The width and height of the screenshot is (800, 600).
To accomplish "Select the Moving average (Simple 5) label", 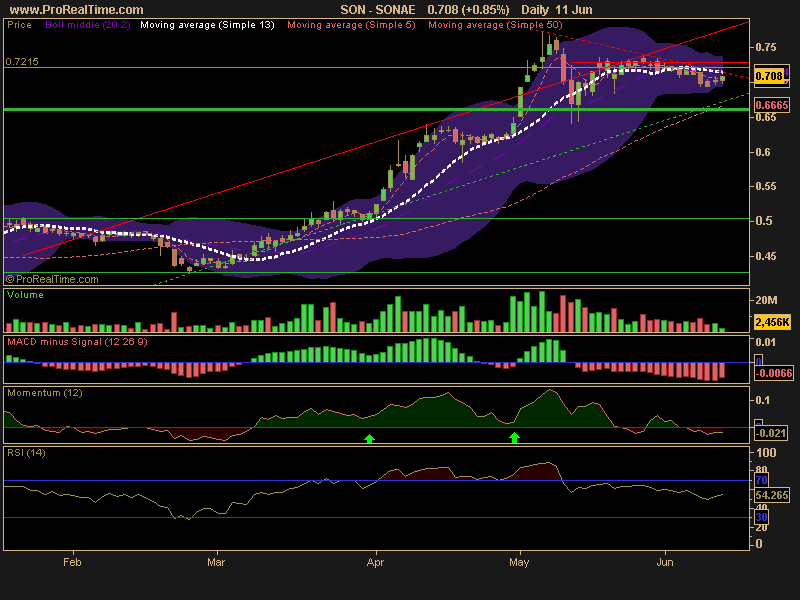I will tap(350, 23).
